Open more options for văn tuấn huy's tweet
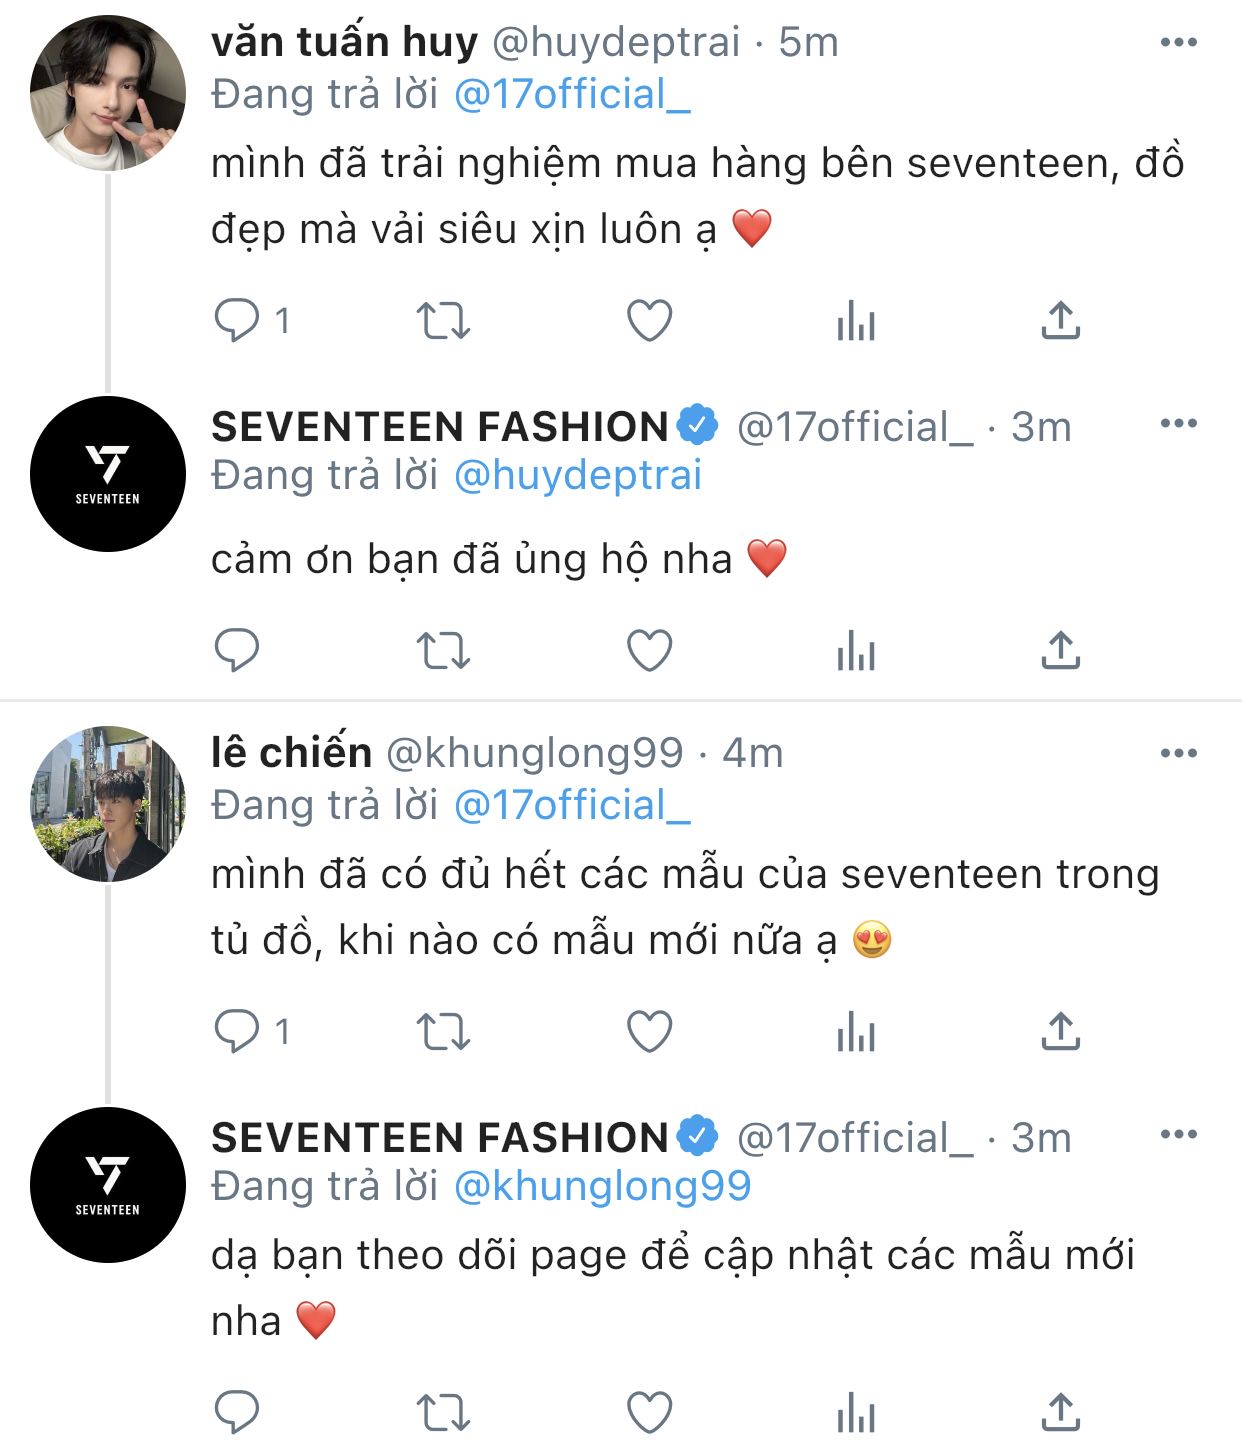 coord(1178,42)
